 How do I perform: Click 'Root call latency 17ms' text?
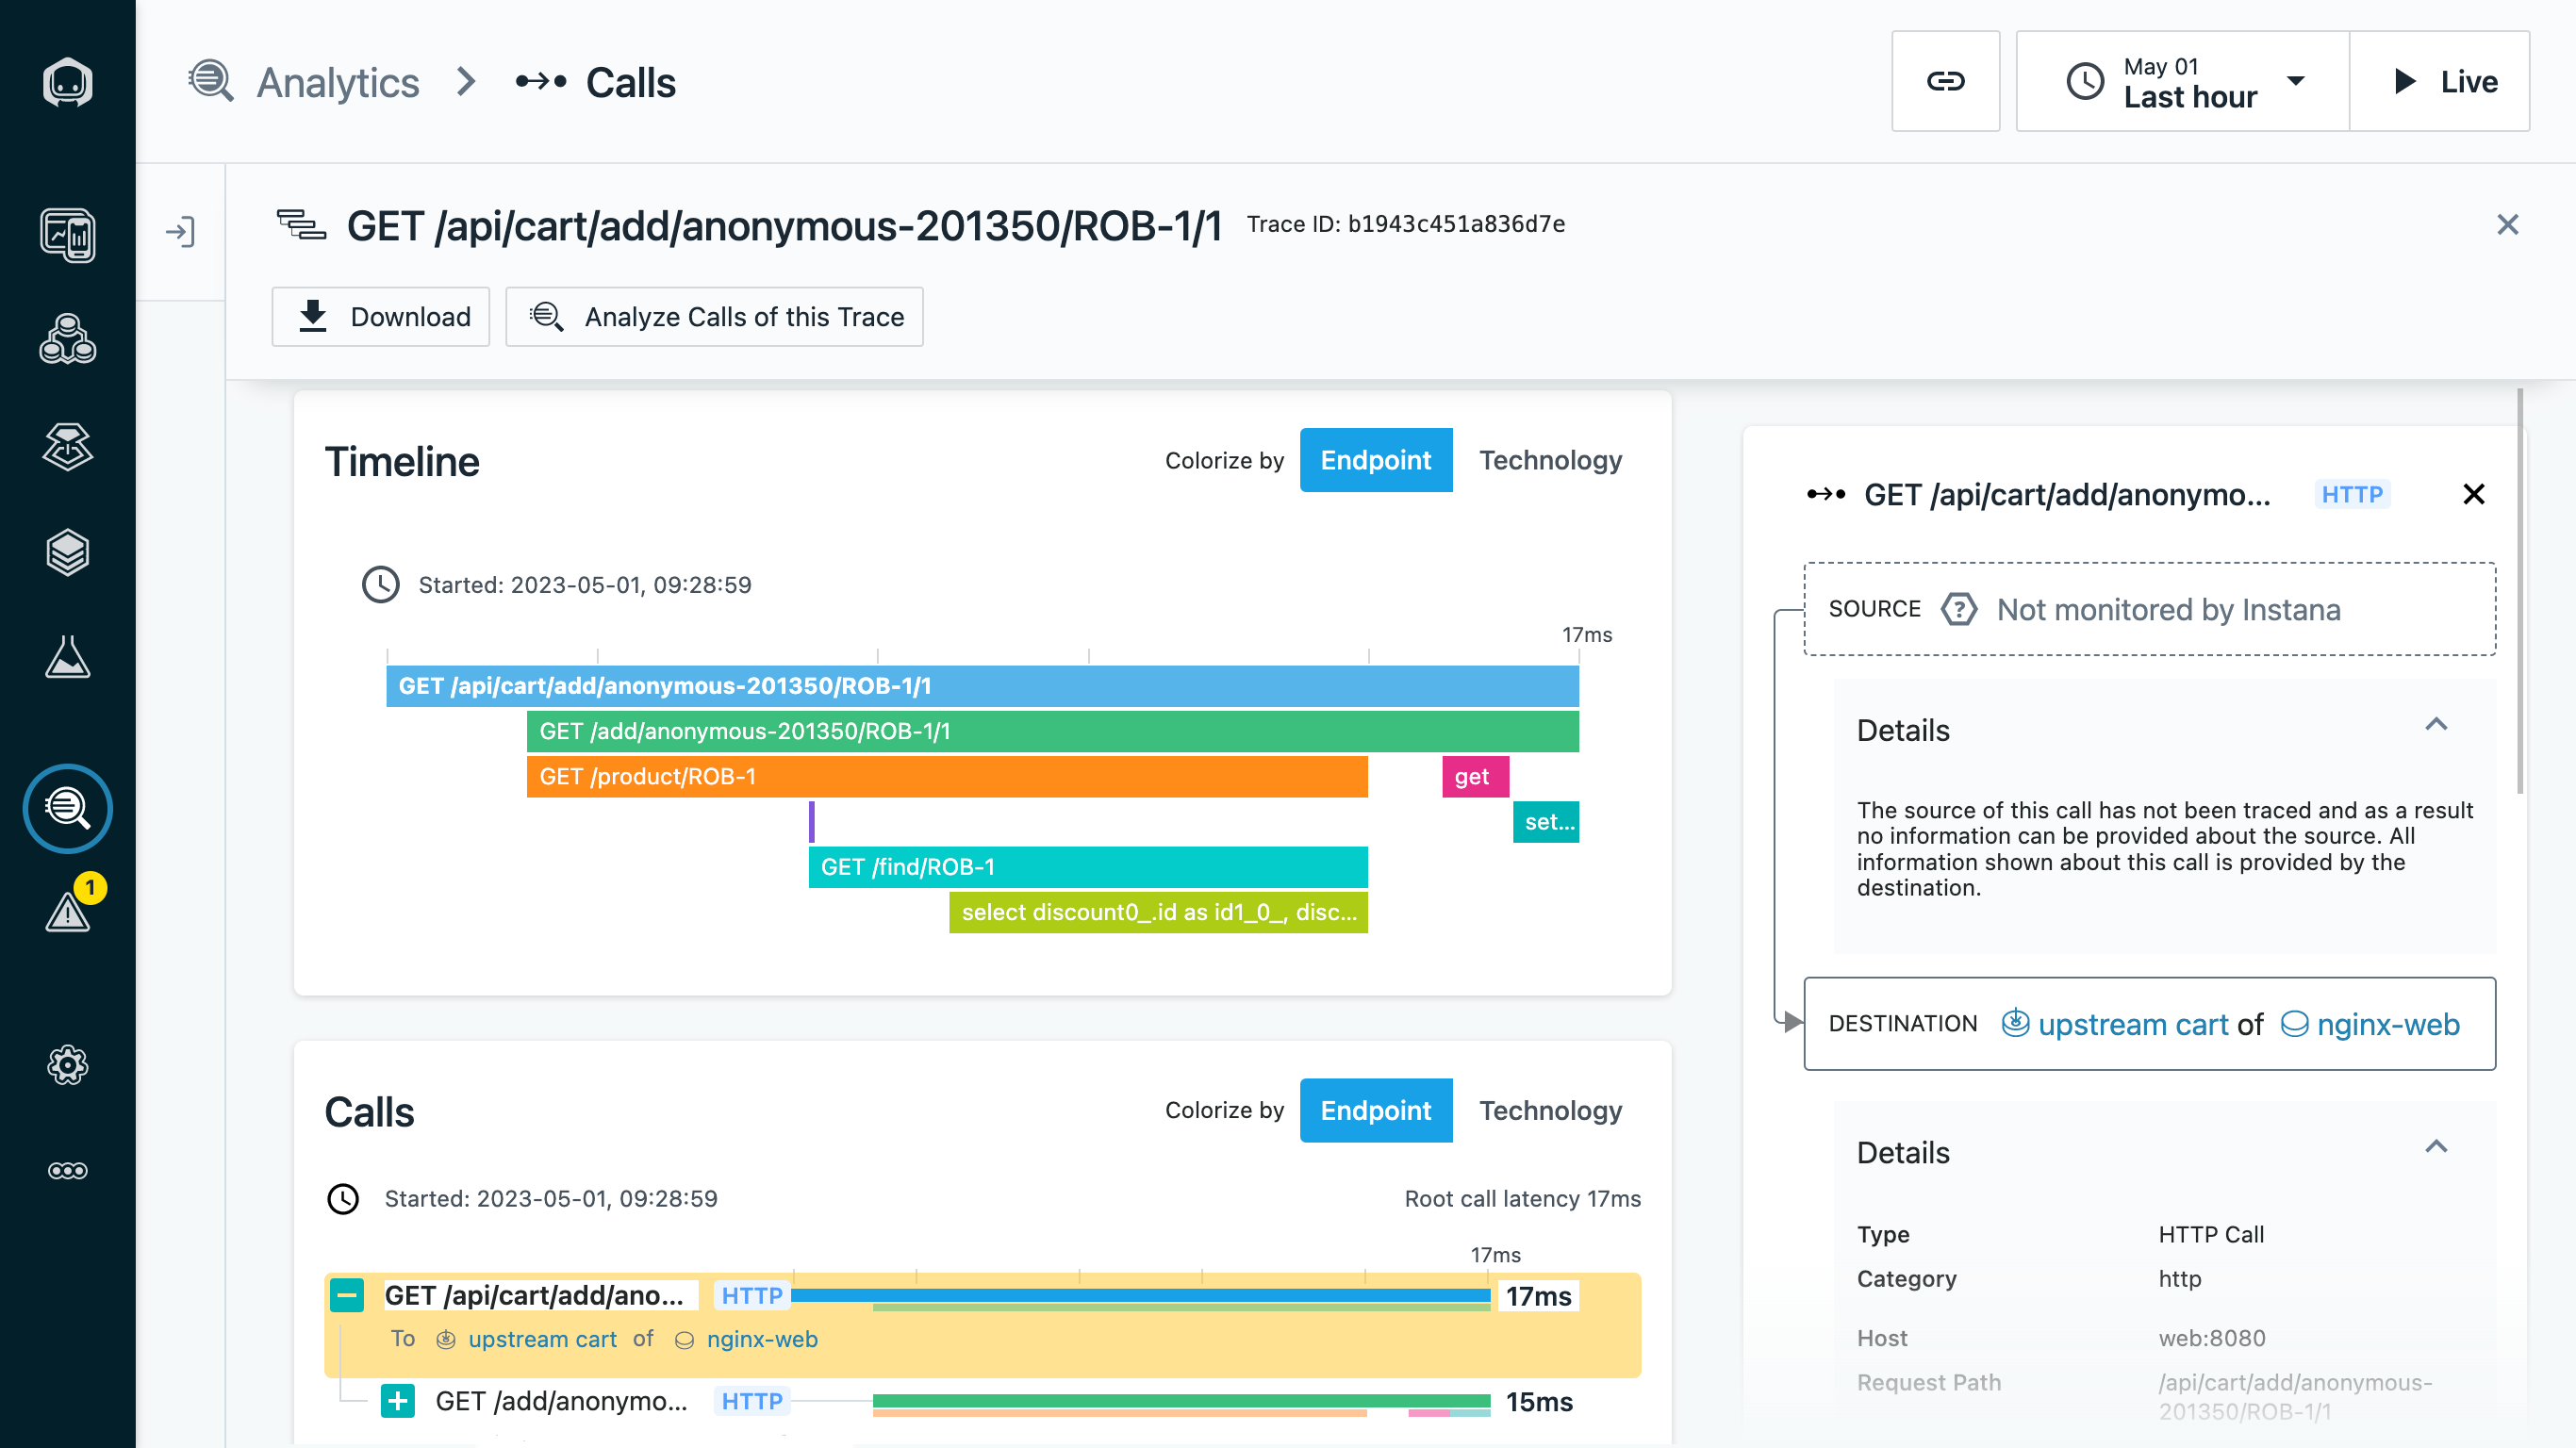(1522, 1199)
